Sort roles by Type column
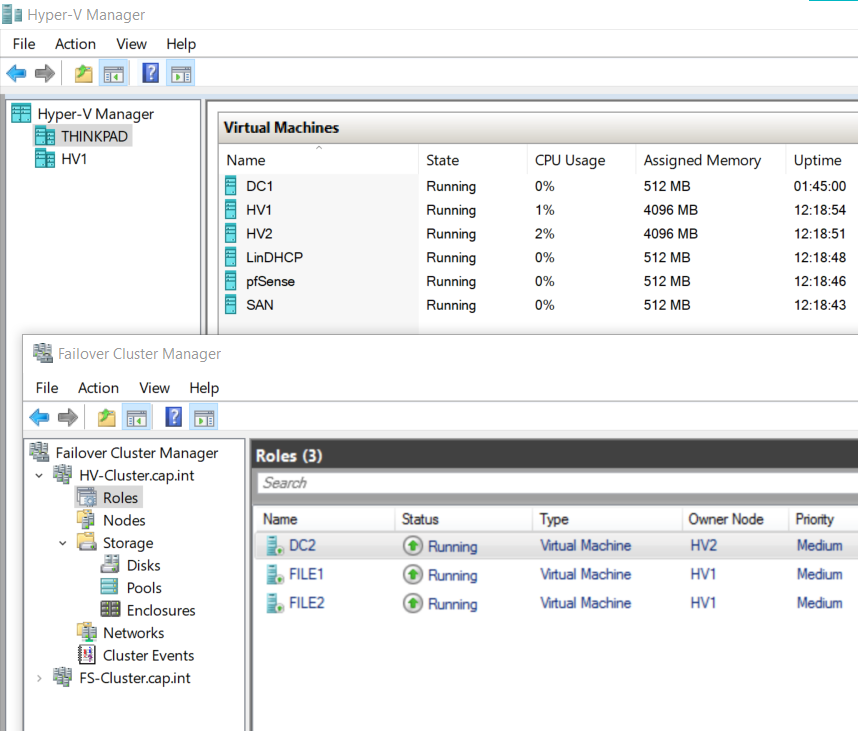This screenshot has width=858, height=731. 607,519
